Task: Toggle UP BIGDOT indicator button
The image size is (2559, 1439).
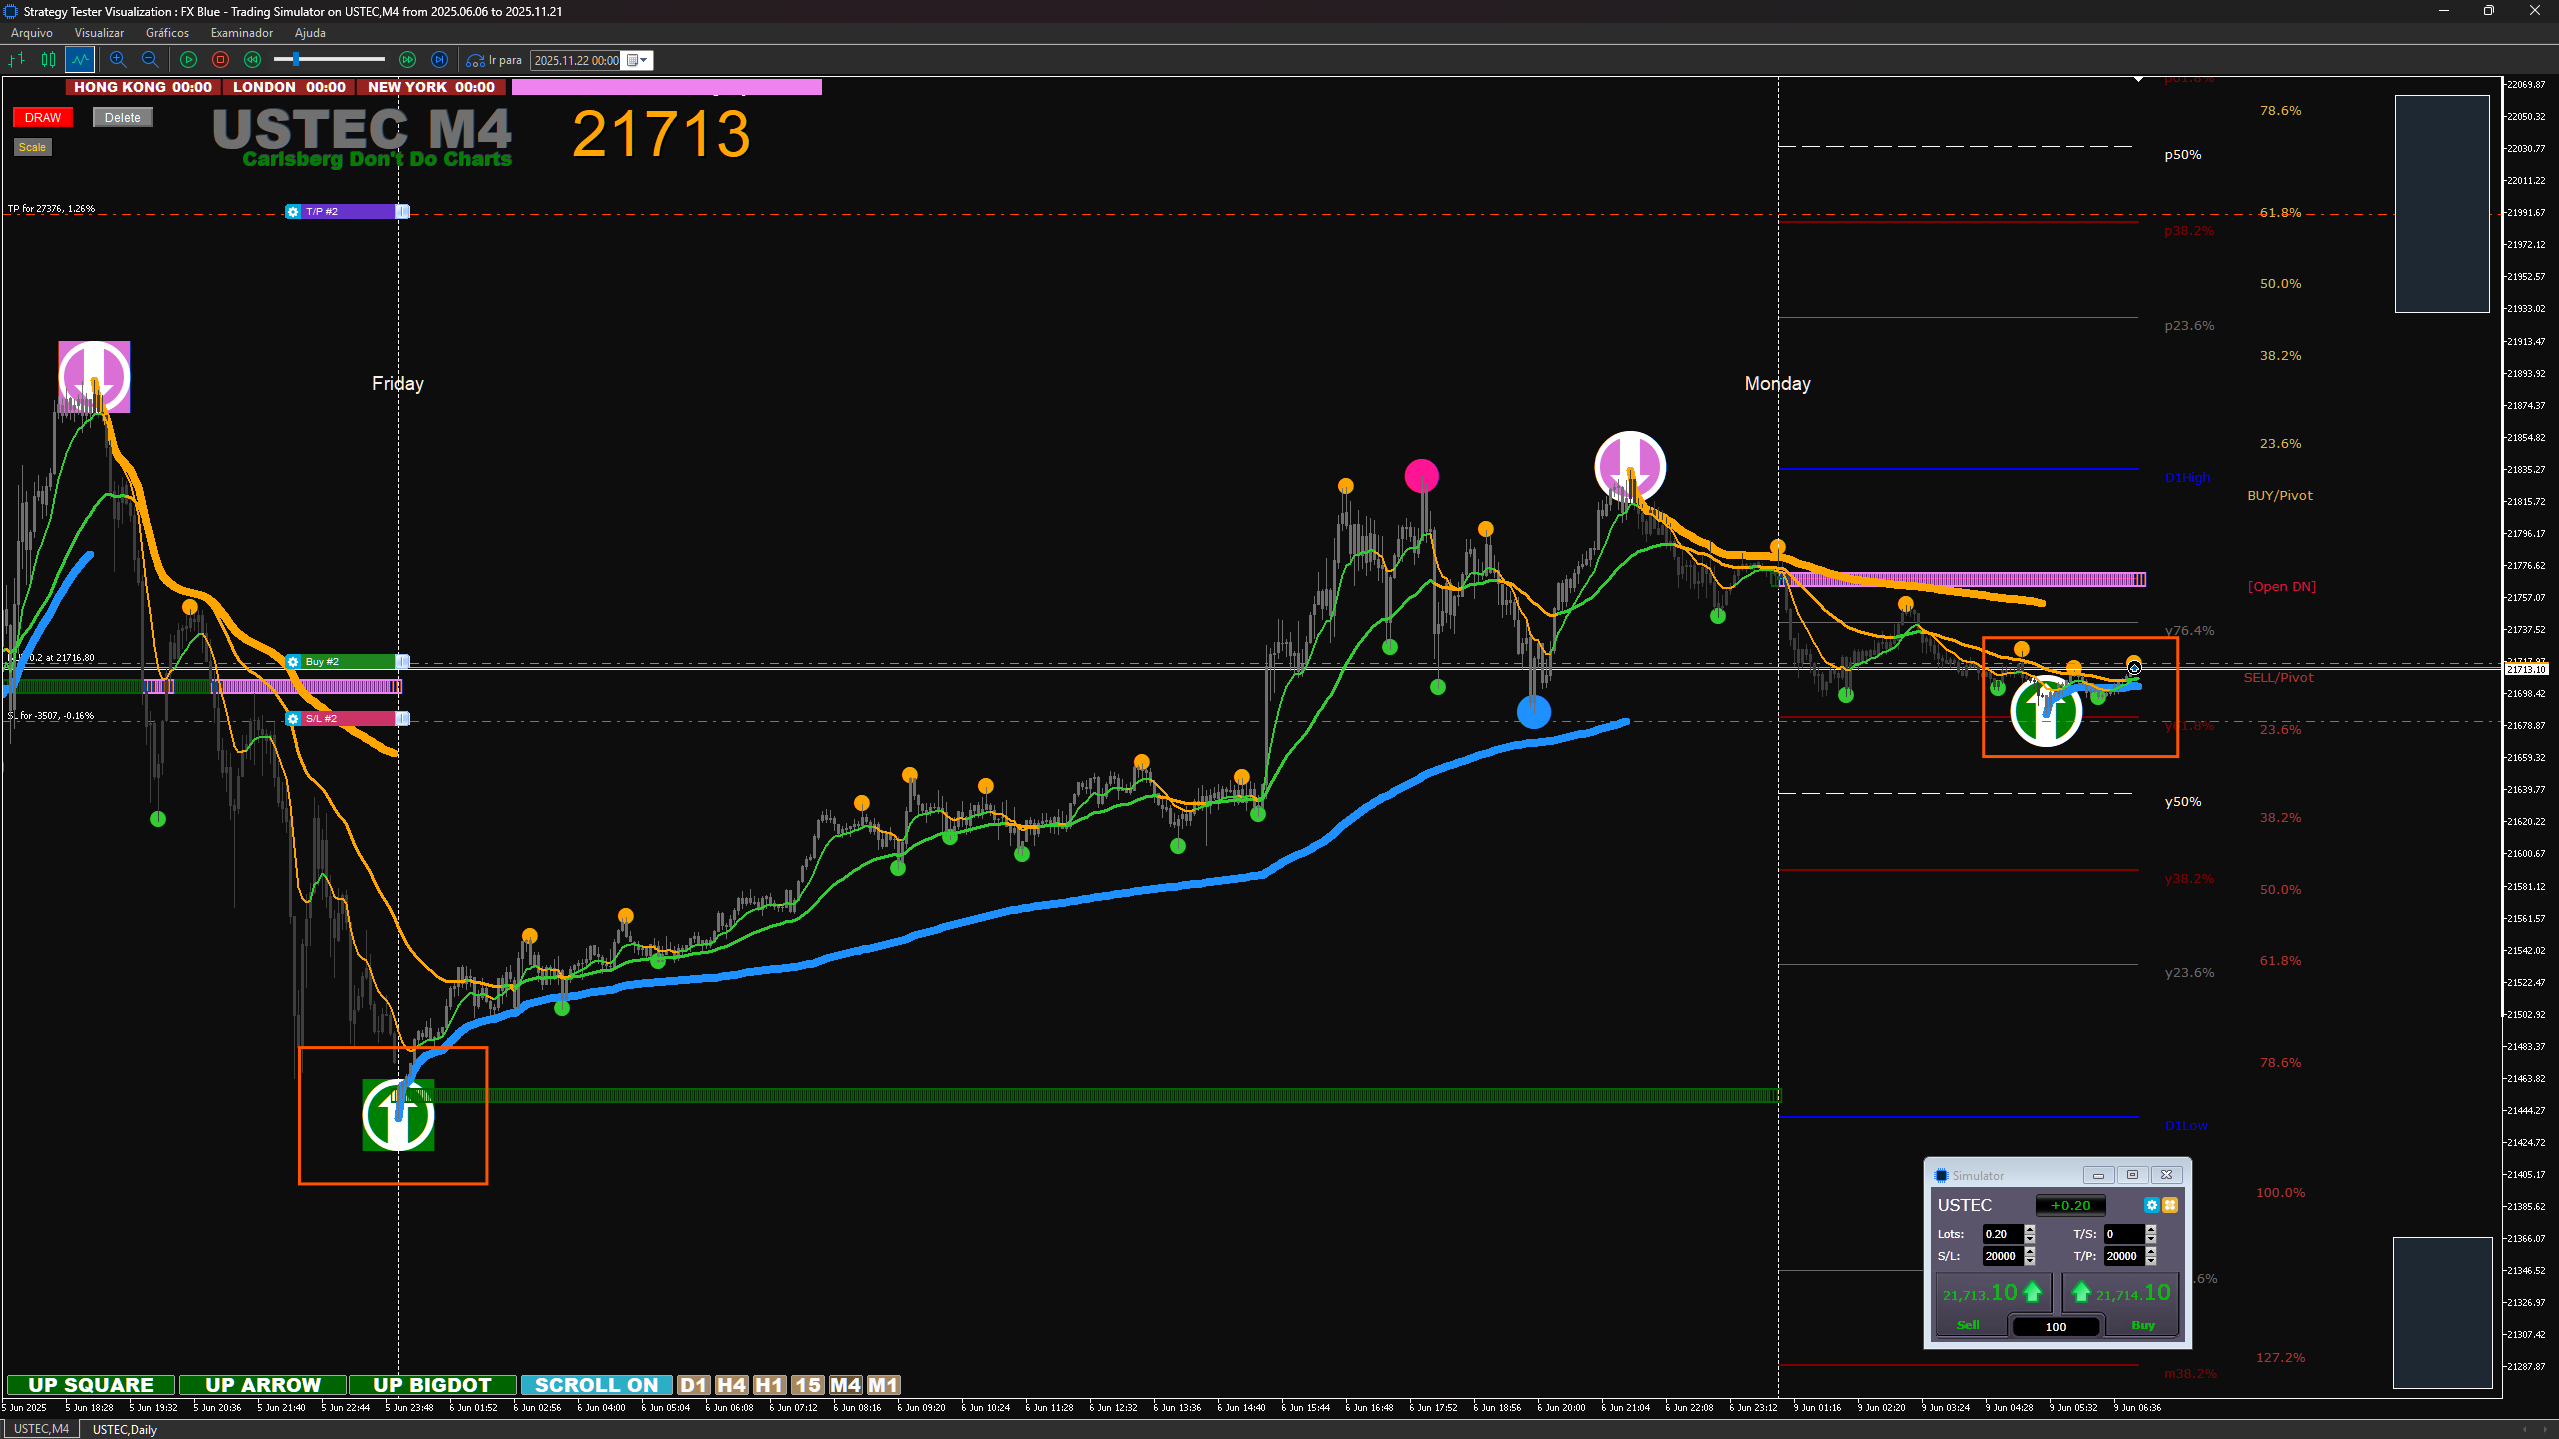Action: [x=432, y=1385]
